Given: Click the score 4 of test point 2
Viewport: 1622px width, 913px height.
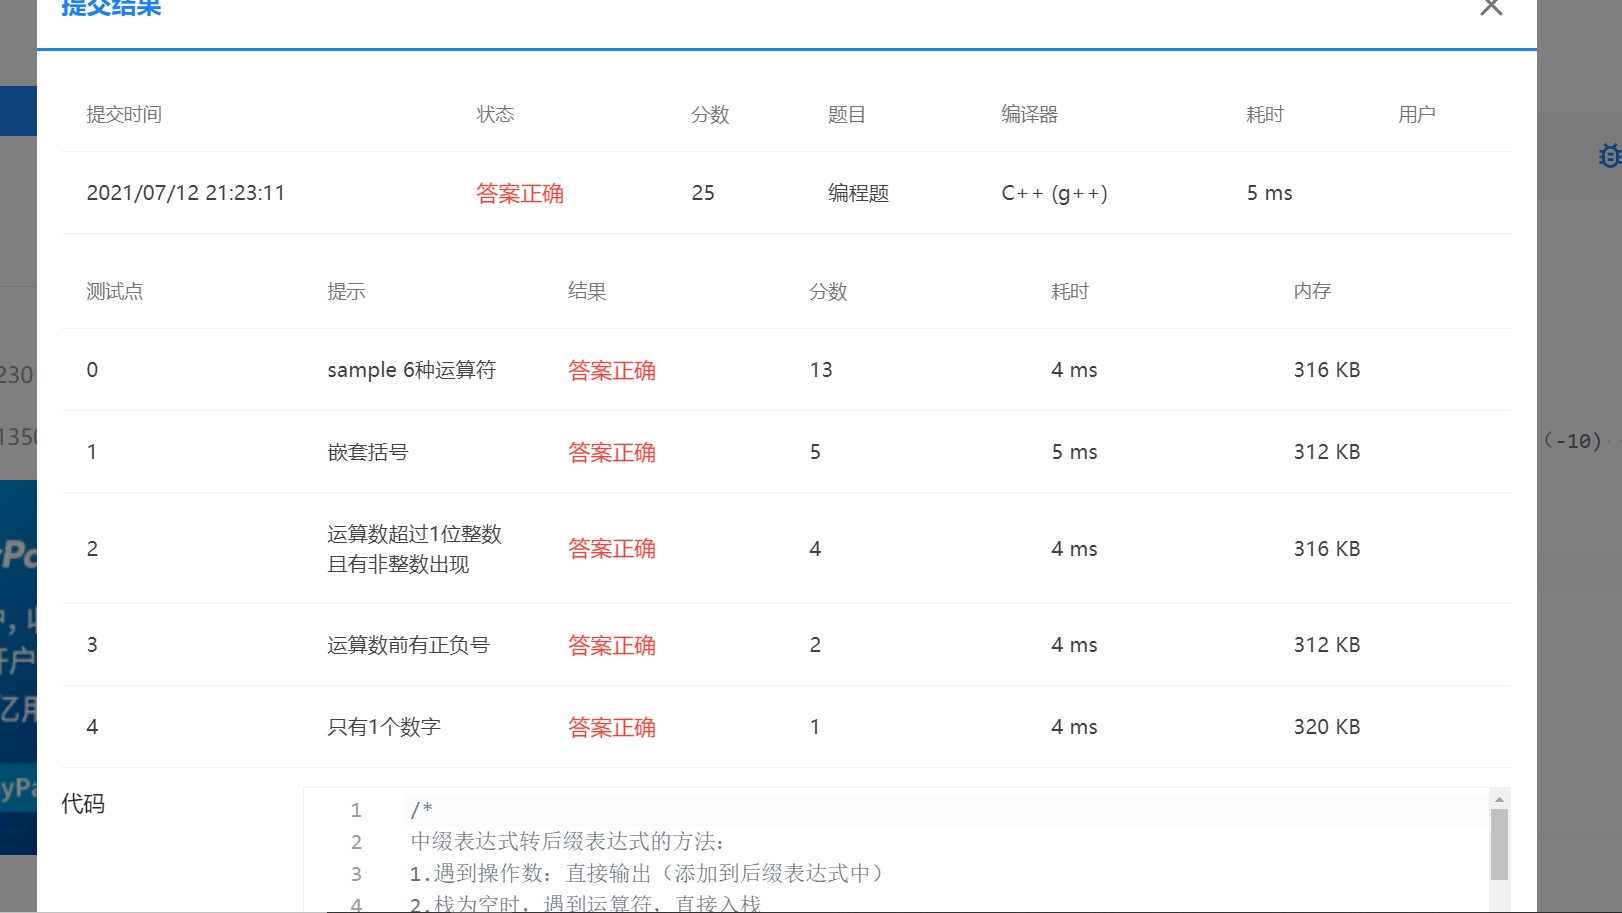Looking at the screenshot, I should coord(815,549).
